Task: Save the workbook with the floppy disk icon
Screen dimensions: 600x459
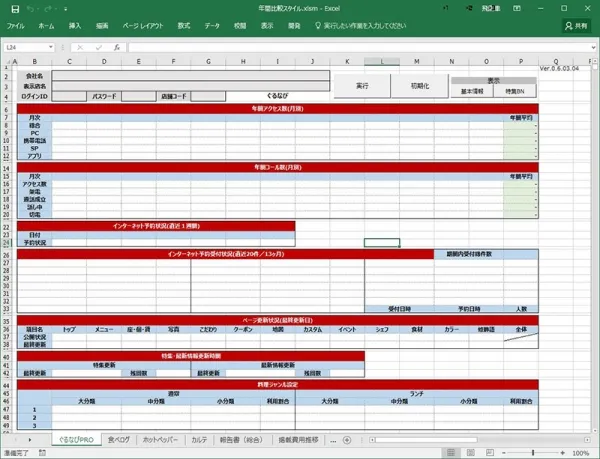Action: [x=15, y=9]
